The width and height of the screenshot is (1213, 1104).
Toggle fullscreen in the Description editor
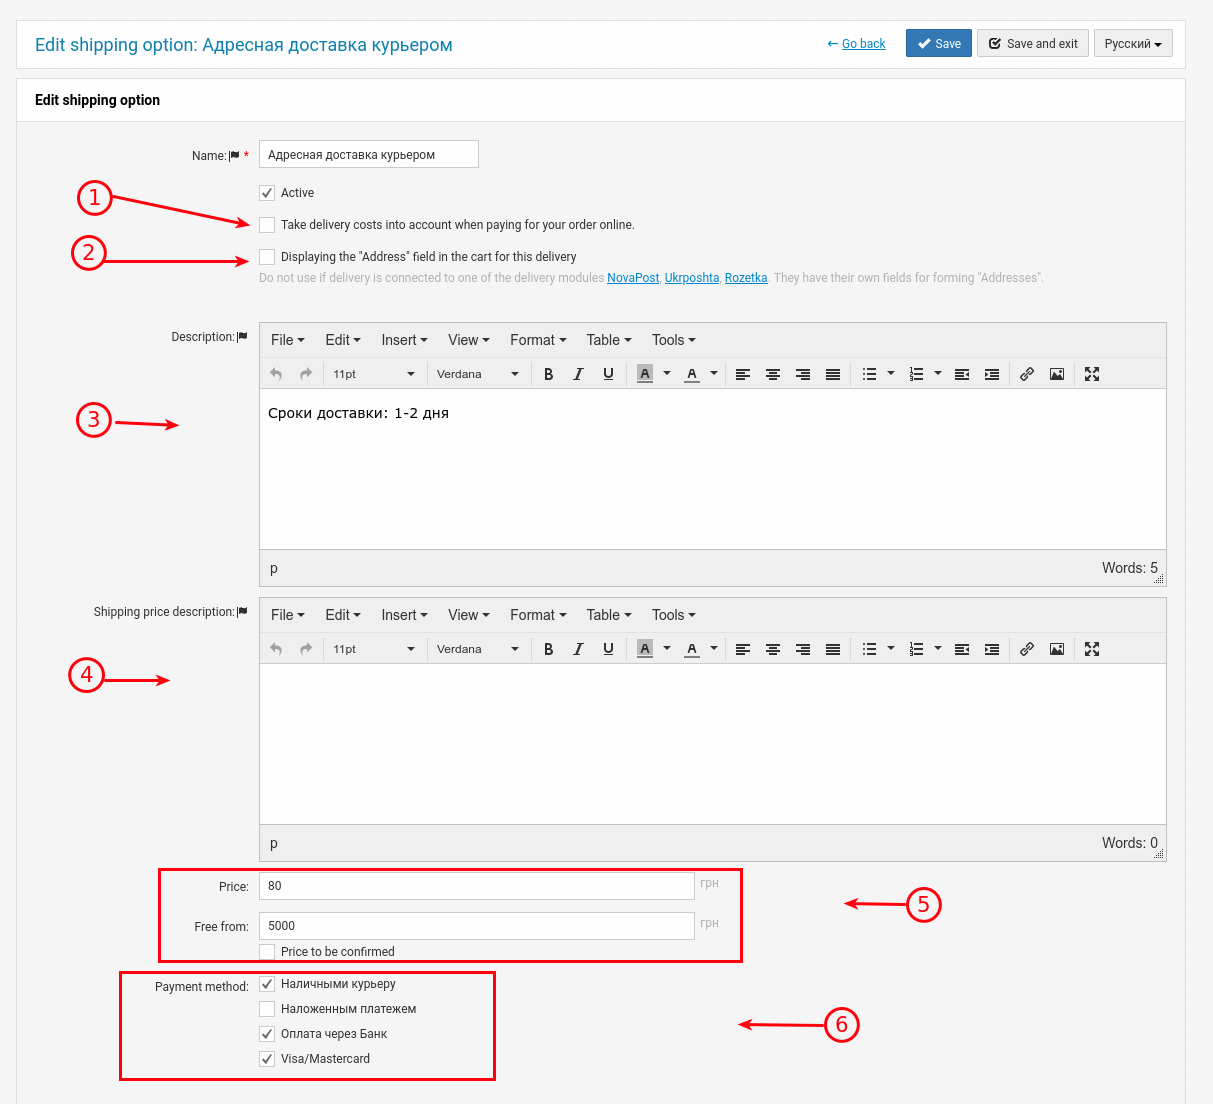click(1092, 374)
